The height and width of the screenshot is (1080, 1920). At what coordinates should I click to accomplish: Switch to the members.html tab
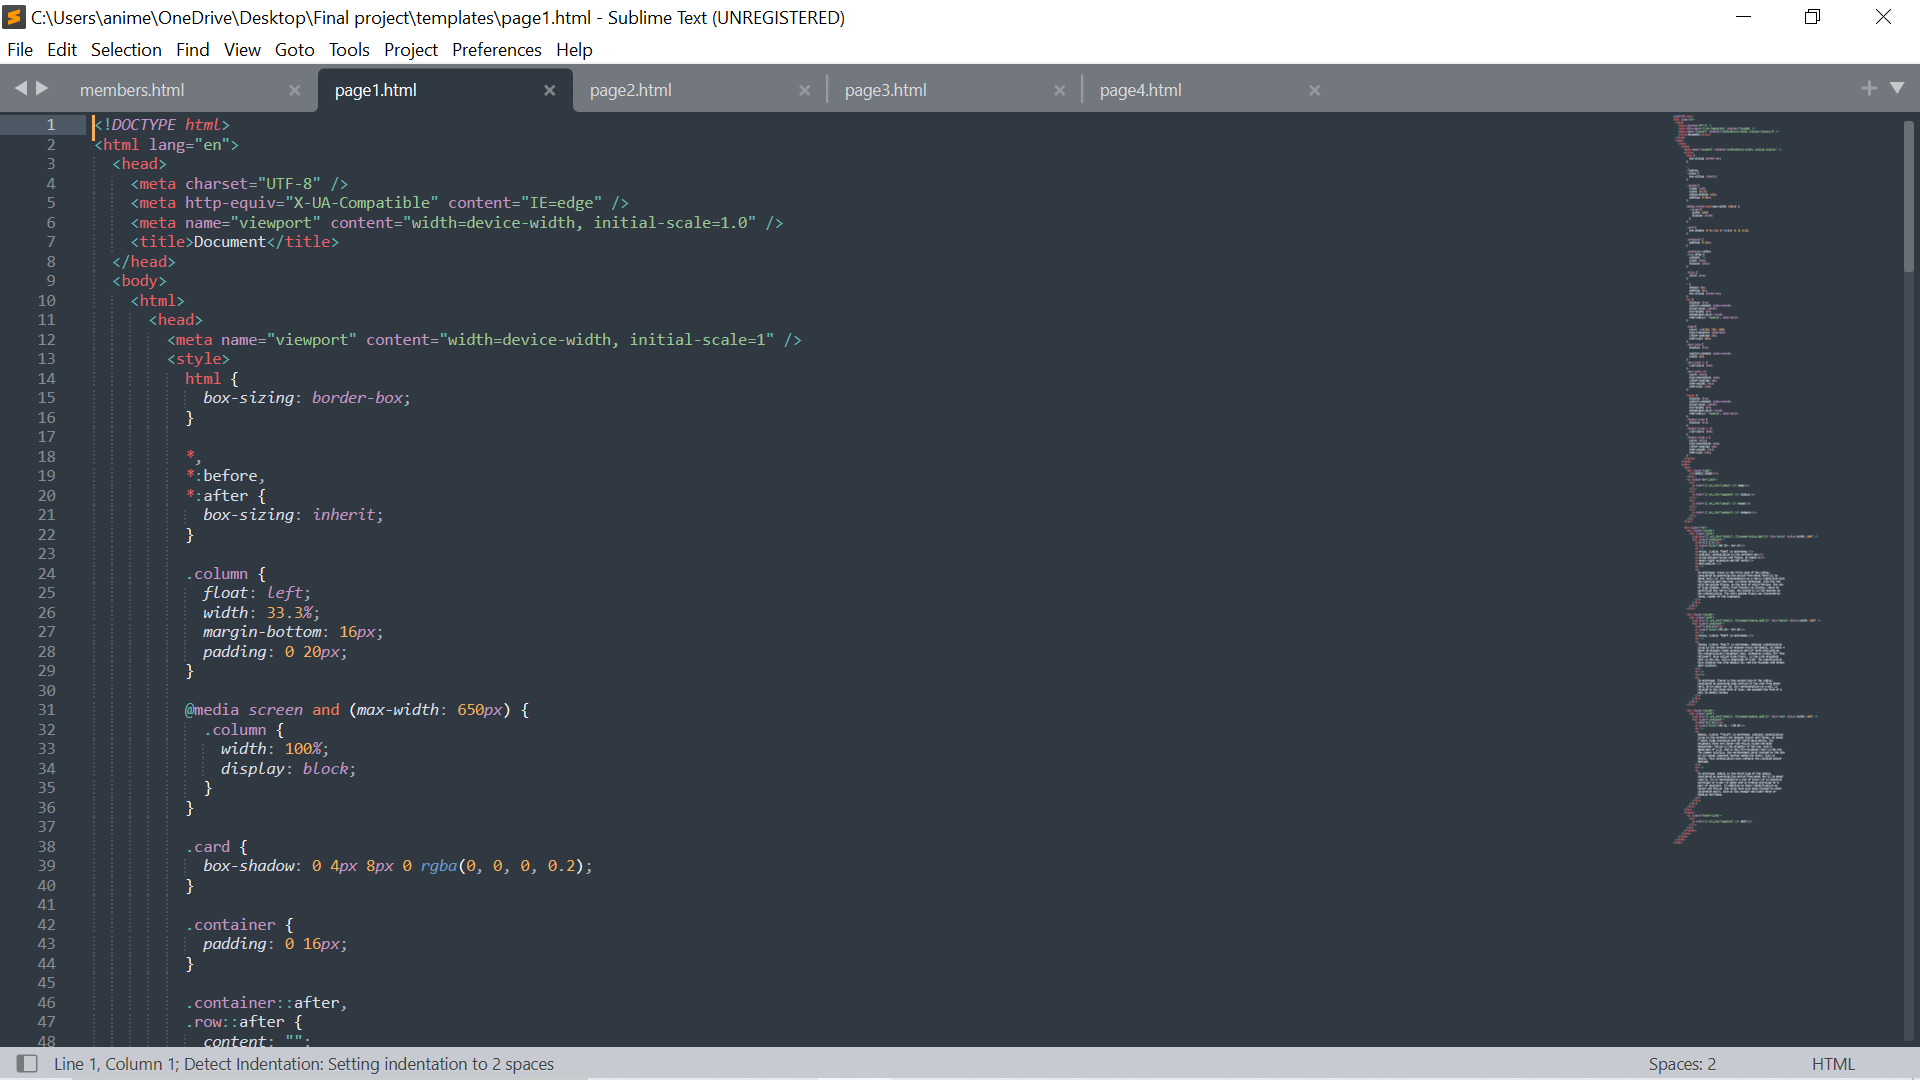132,90
